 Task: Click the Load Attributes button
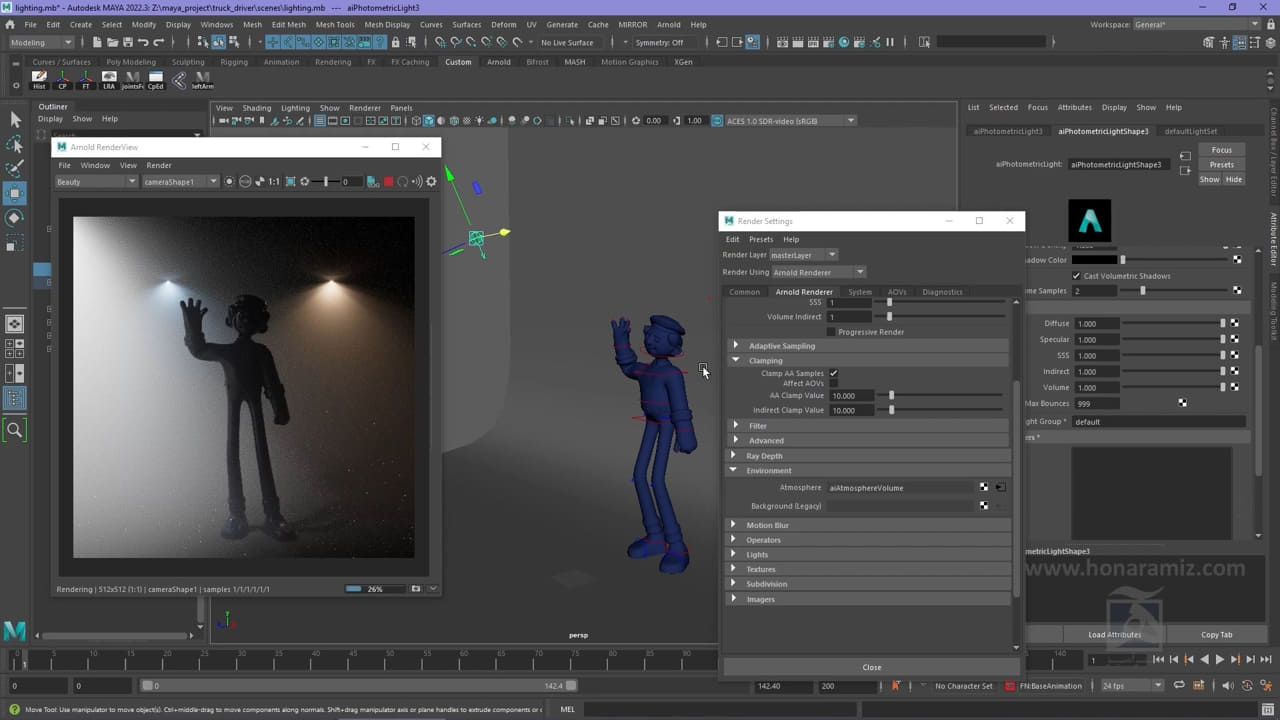pos(1114,635)
